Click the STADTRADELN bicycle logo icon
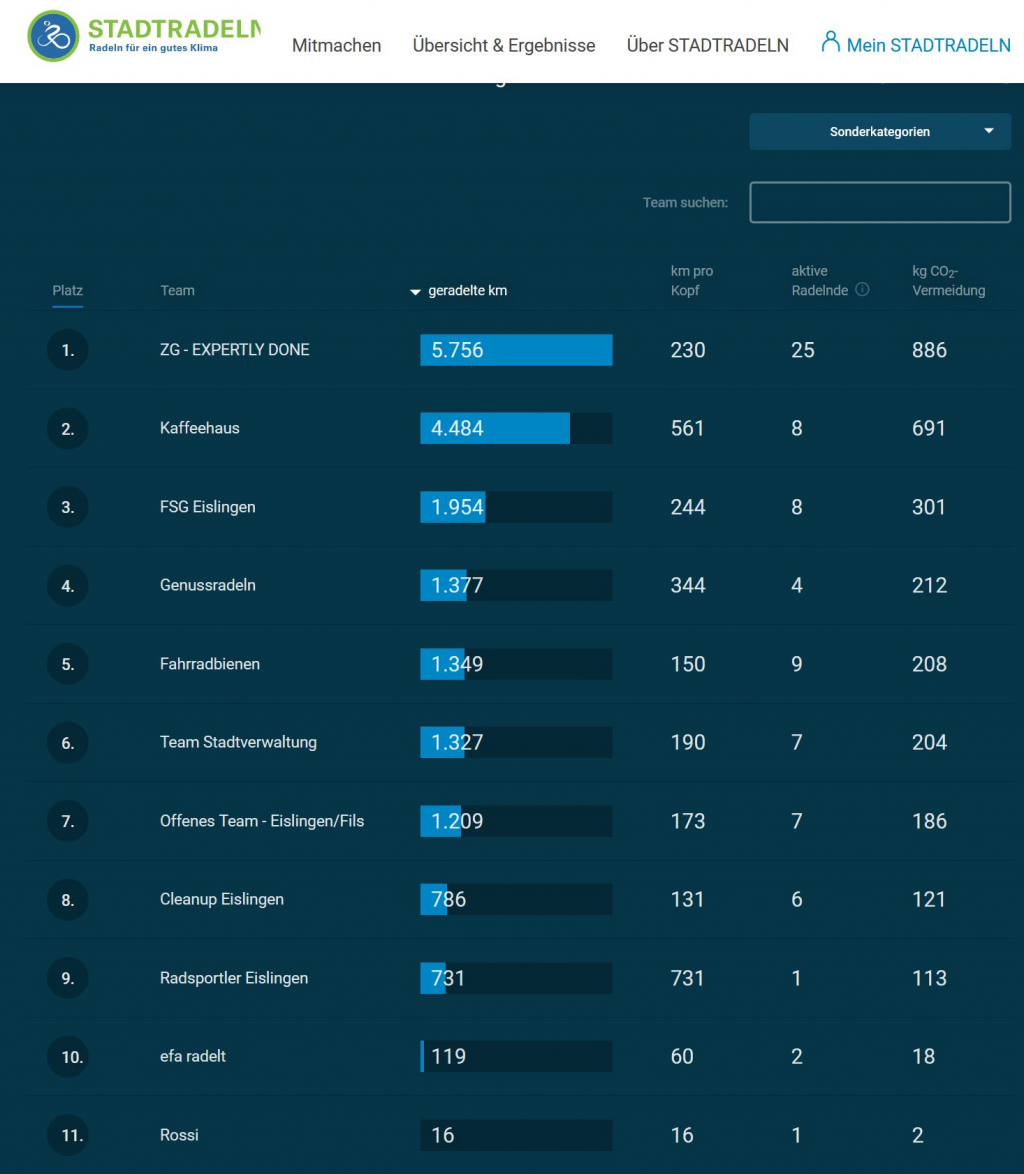 coord(53,37)
